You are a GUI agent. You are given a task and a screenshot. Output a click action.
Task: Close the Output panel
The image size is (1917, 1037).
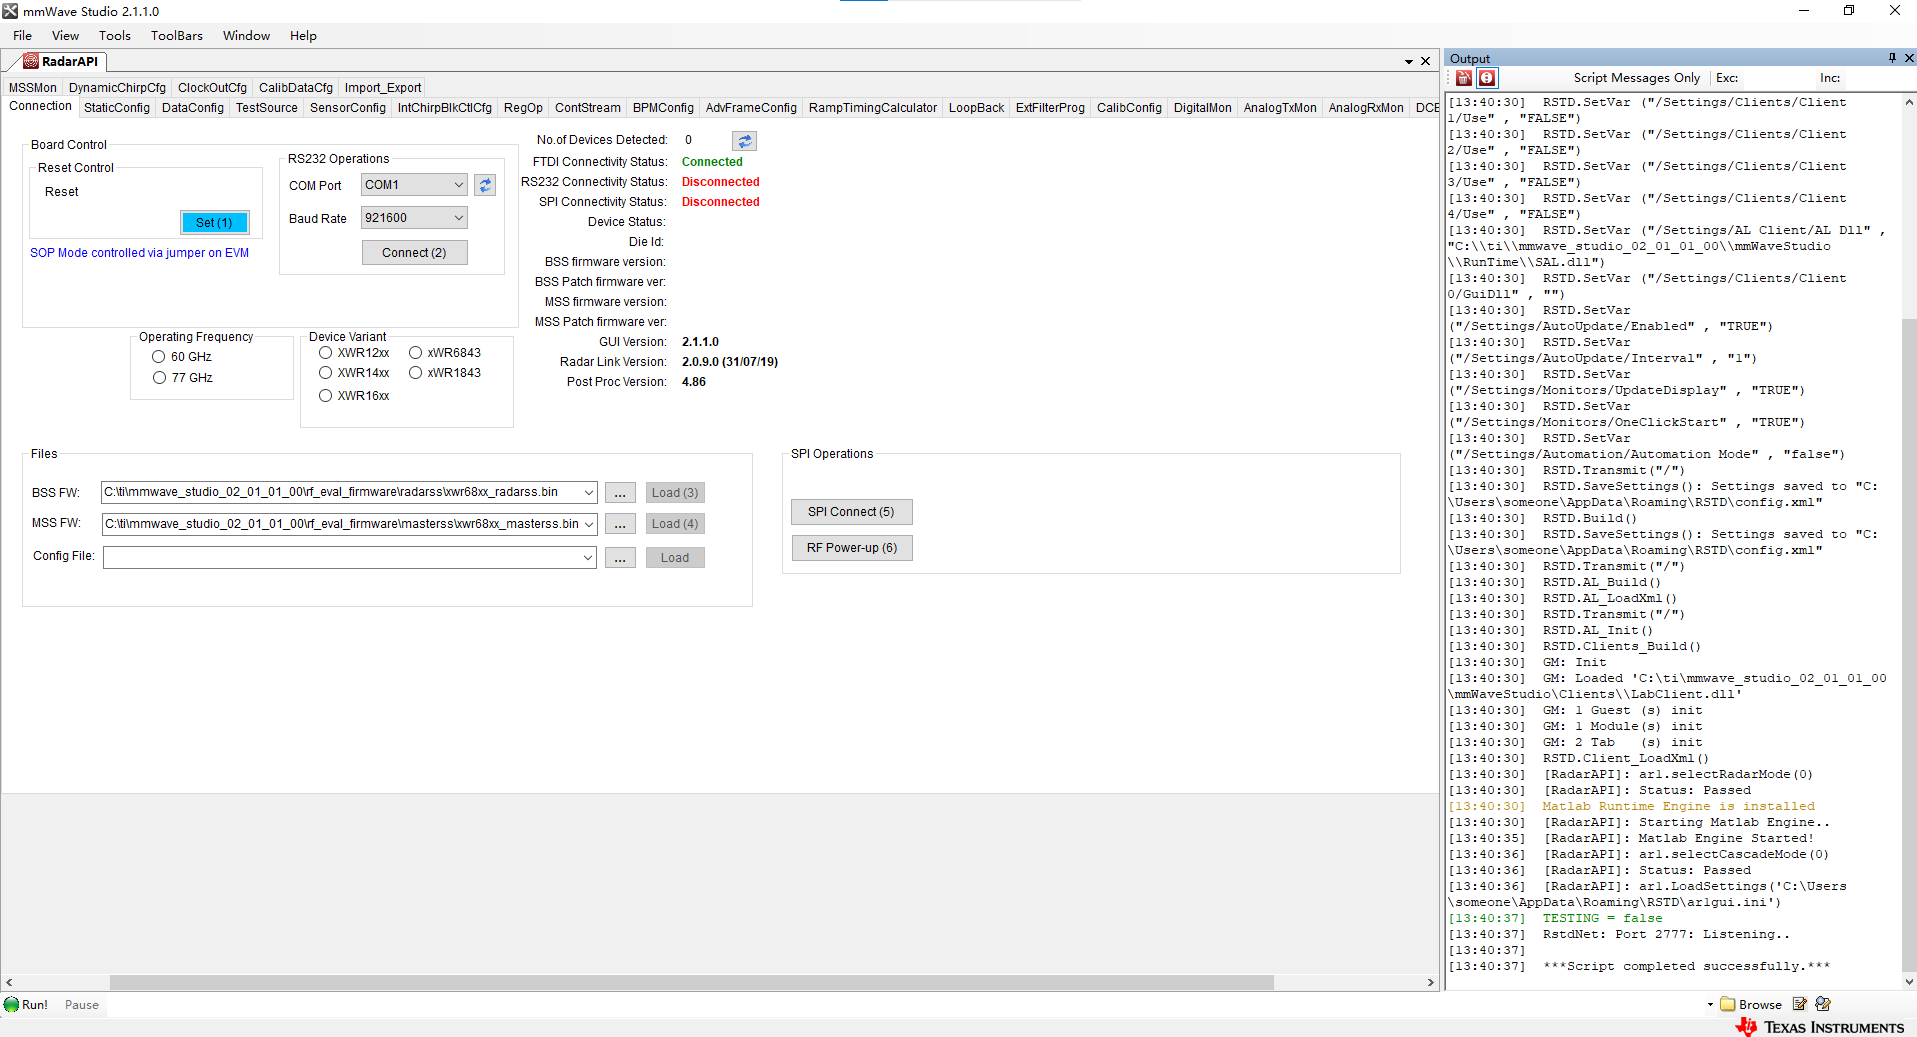[x=1909, y=58]
